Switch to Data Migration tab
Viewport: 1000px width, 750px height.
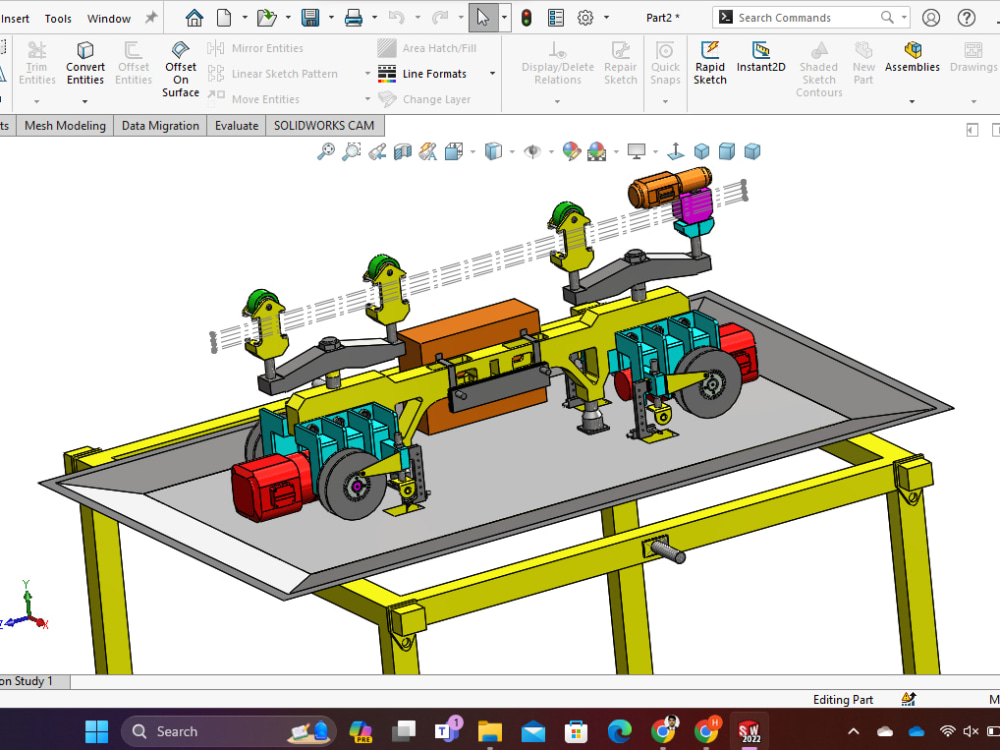click(160, 126)
